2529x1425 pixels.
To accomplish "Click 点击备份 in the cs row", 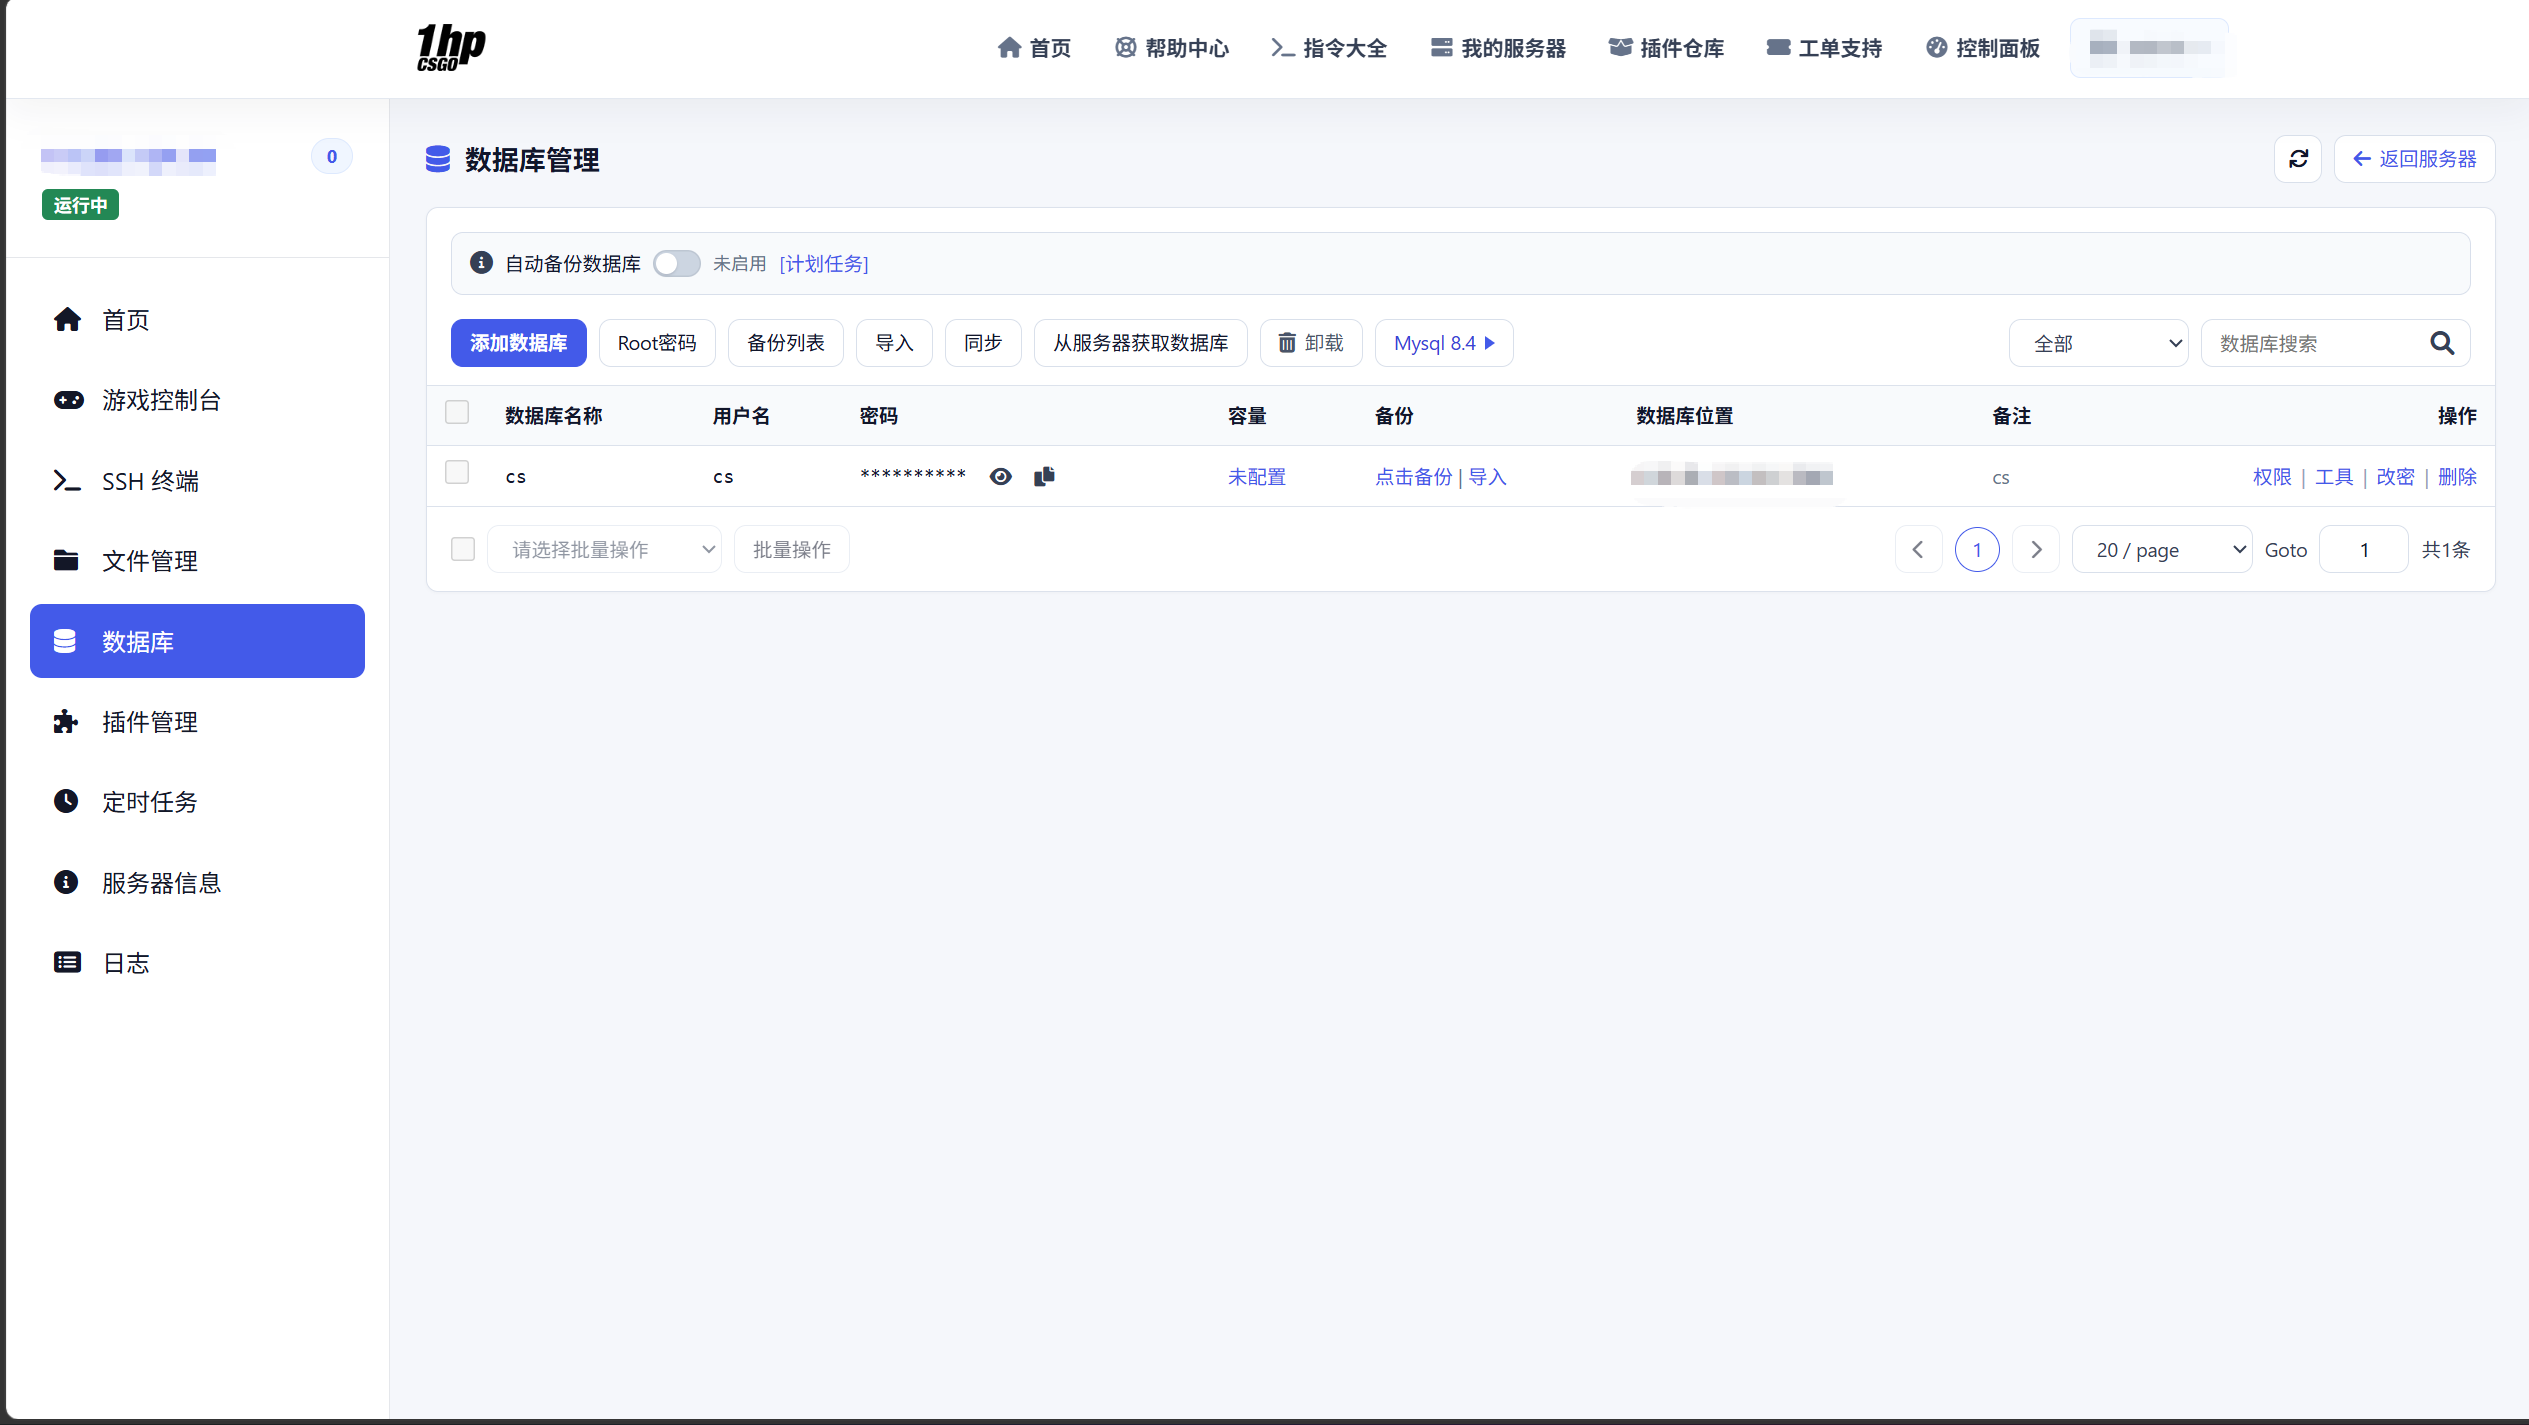I will [x=1413, y=477].
